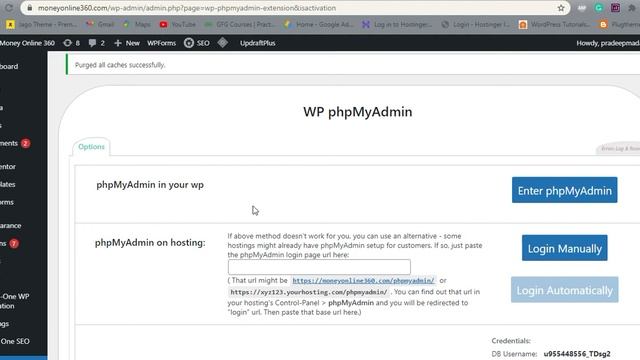Image resolution: width=640 pixels, height=360 pixels.
Task: Open the SEO gear item in admin bar
Action: click(x=197, y=43)
